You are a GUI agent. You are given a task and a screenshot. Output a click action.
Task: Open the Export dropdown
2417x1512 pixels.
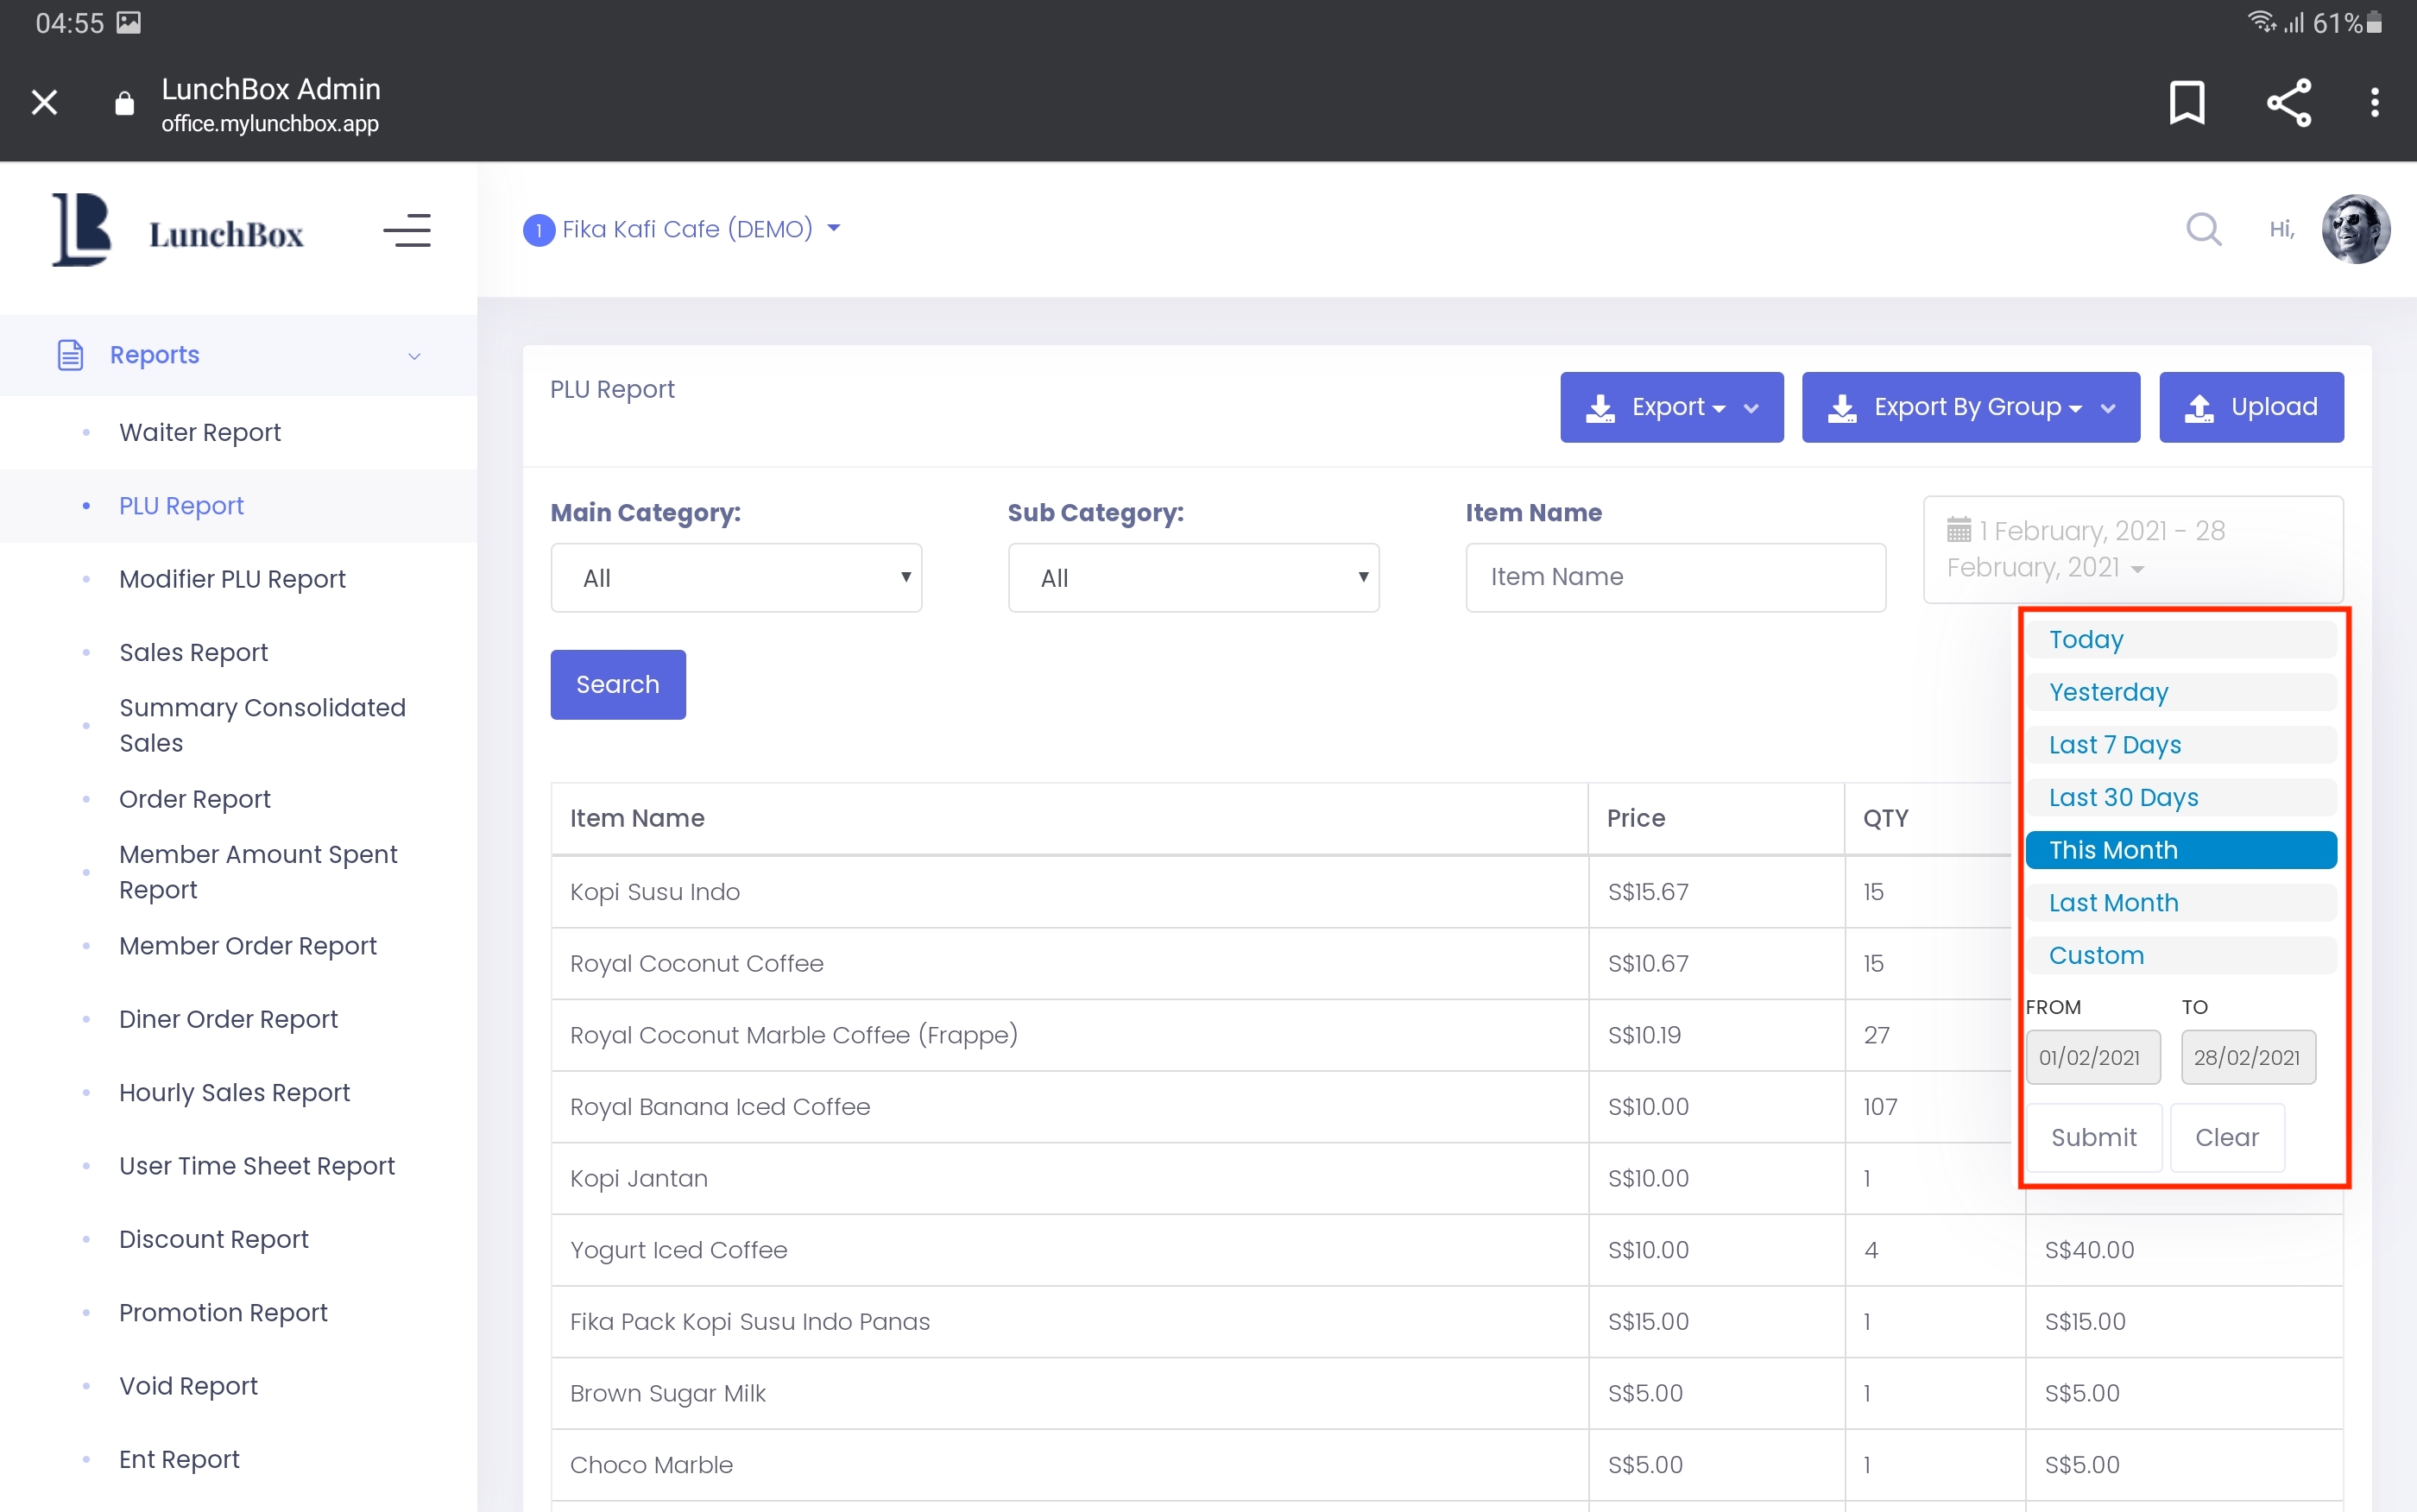pos(1671,407)
